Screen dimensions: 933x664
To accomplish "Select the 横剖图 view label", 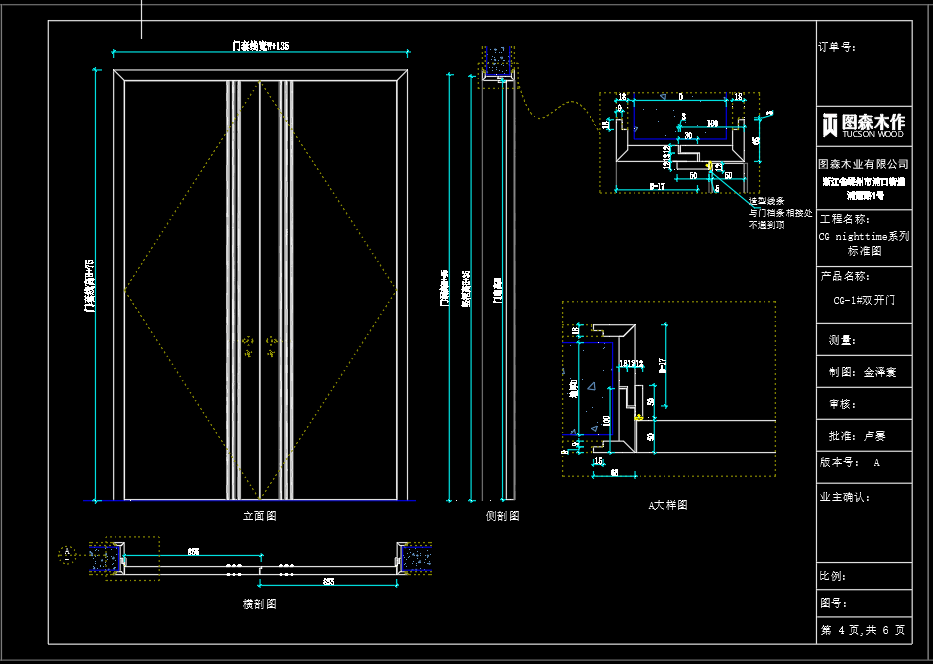I will point(259,604).
